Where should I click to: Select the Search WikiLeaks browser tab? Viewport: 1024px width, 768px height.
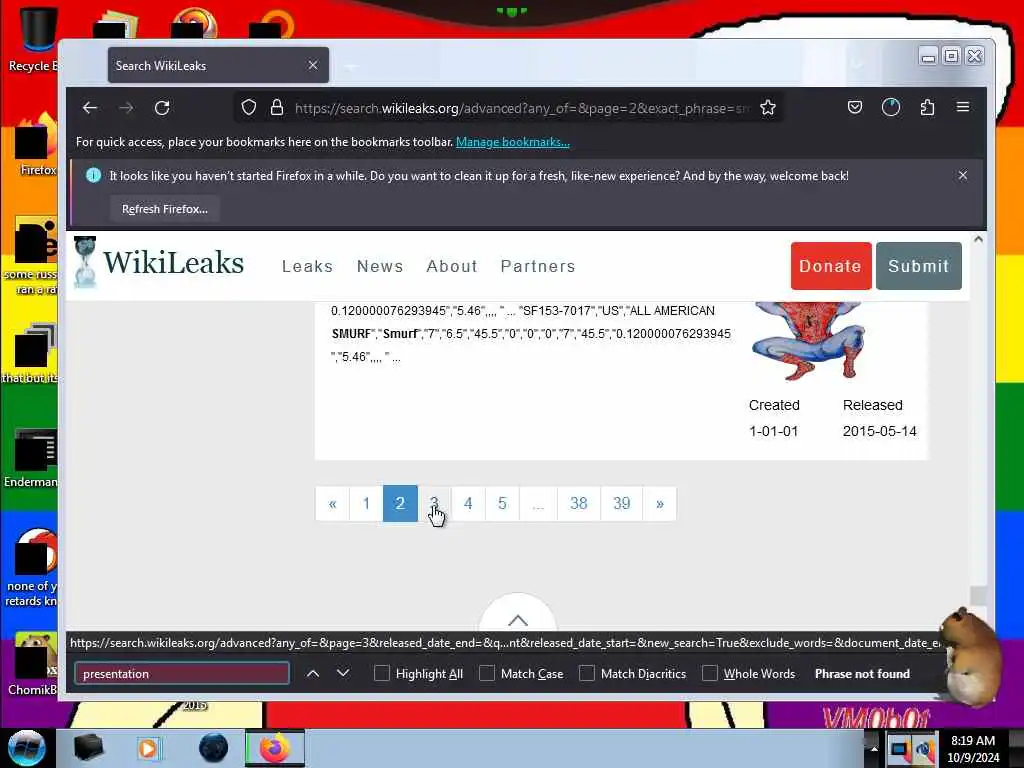pos(218,65)
